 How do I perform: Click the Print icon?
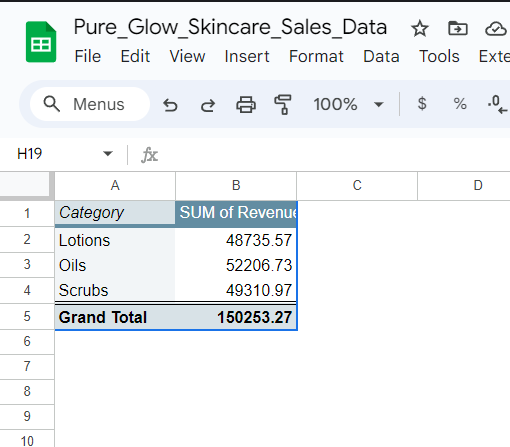pyautogui.click(x=246, y=105)
